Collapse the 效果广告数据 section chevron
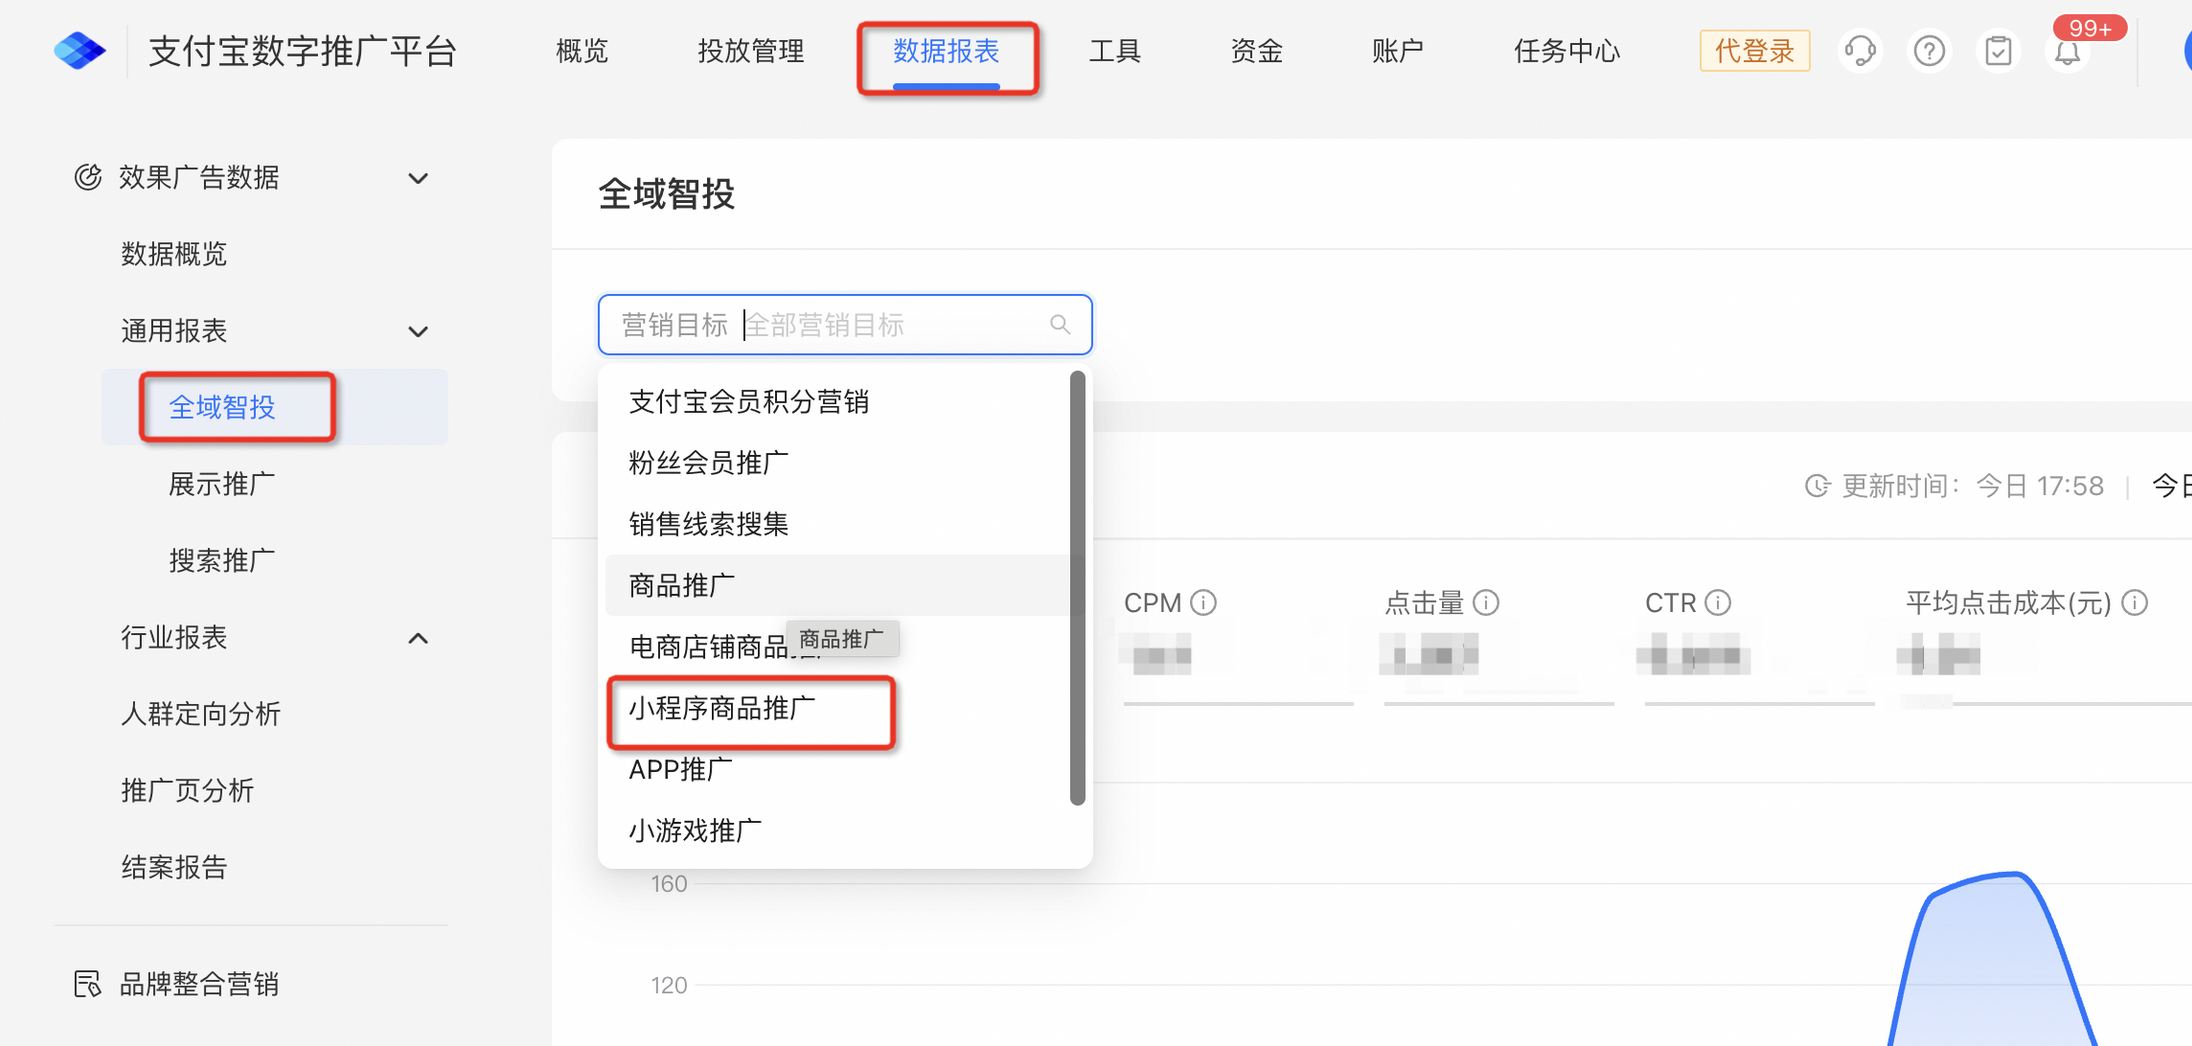This screenshot has height=1046, width=2192. click(418, 178)
